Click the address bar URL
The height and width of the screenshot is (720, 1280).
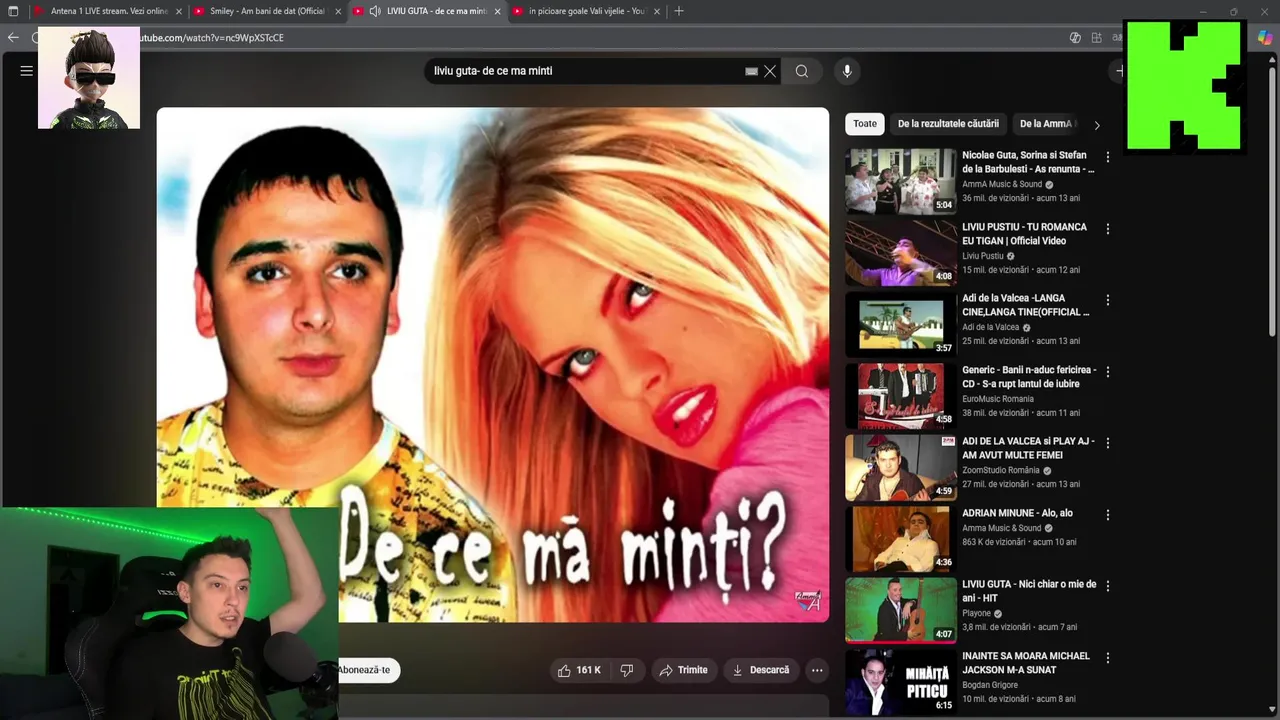point(212,38)
